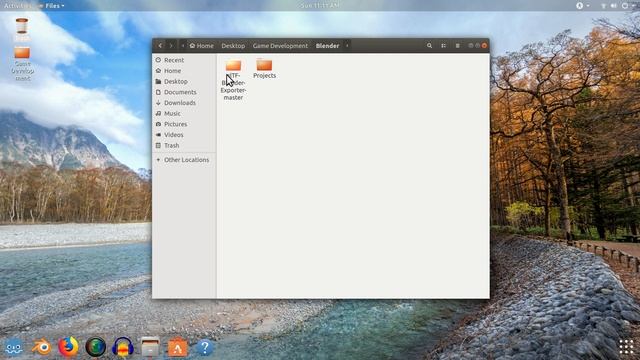Click the Projects folder name label
This screenshot has height=360, width=640.
coord(264,76)
